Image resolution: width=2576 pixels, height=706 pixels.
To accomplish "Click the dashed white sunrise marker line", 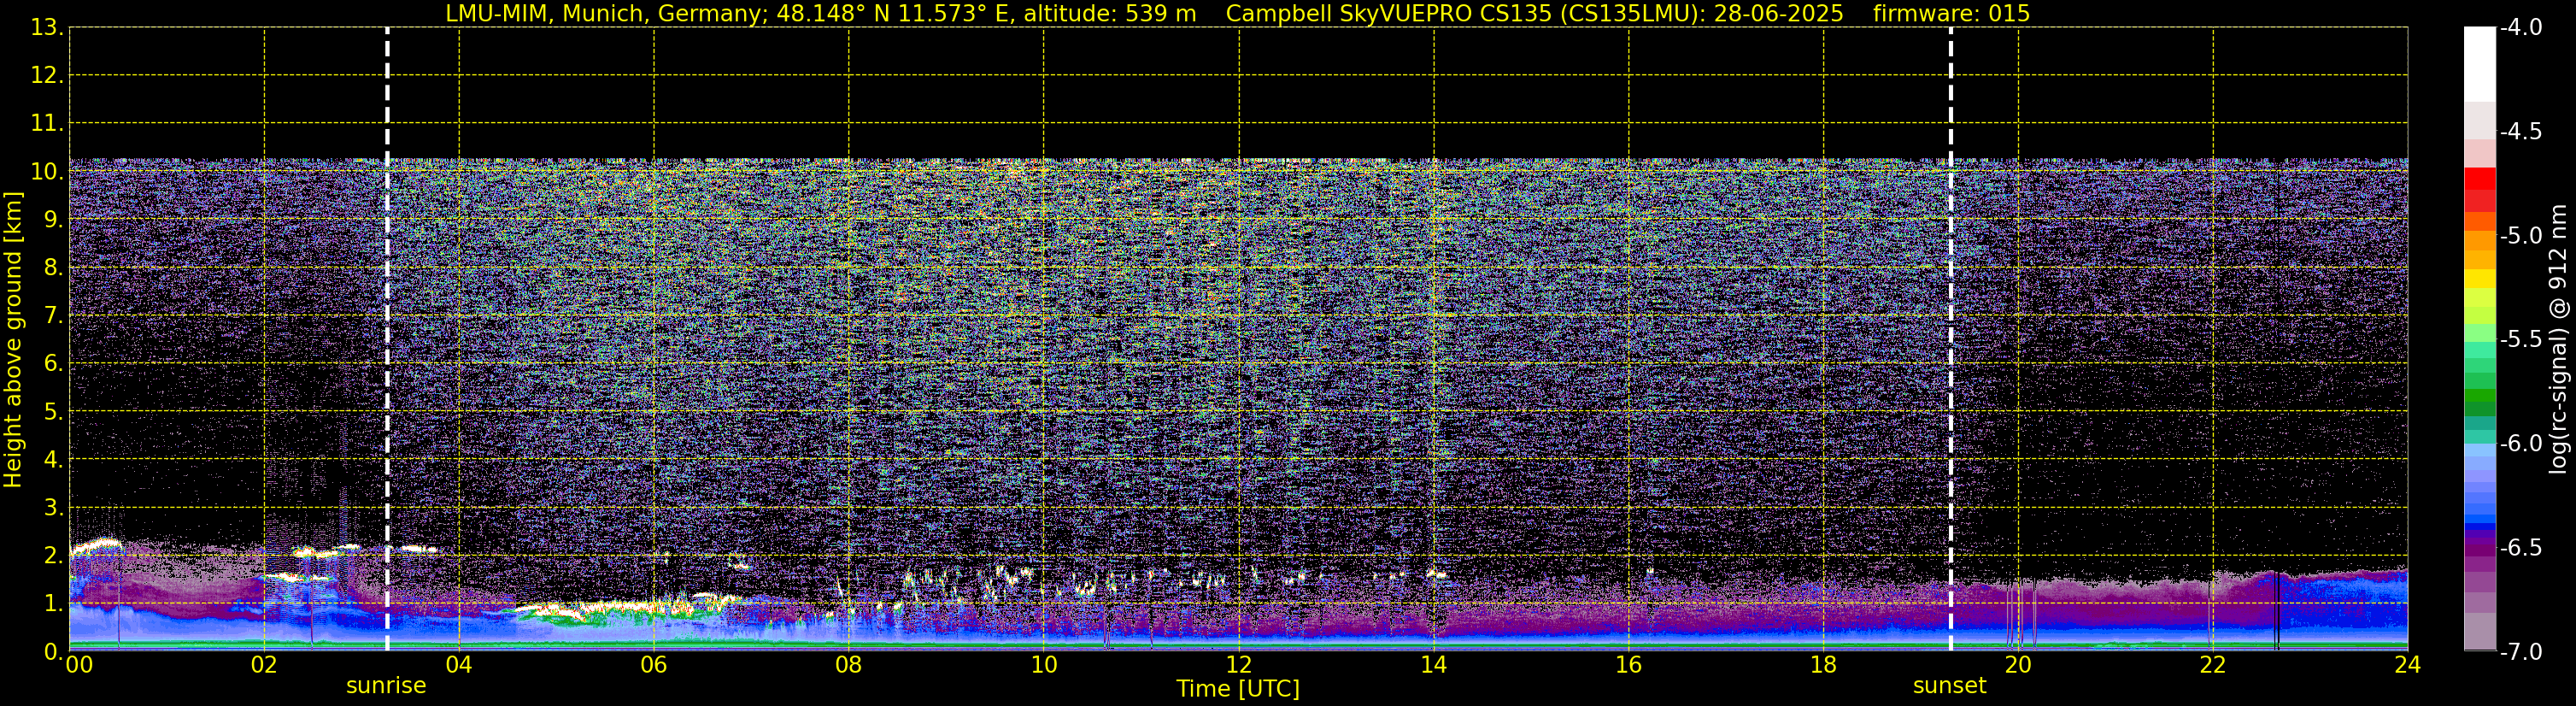I will point(387,340).
